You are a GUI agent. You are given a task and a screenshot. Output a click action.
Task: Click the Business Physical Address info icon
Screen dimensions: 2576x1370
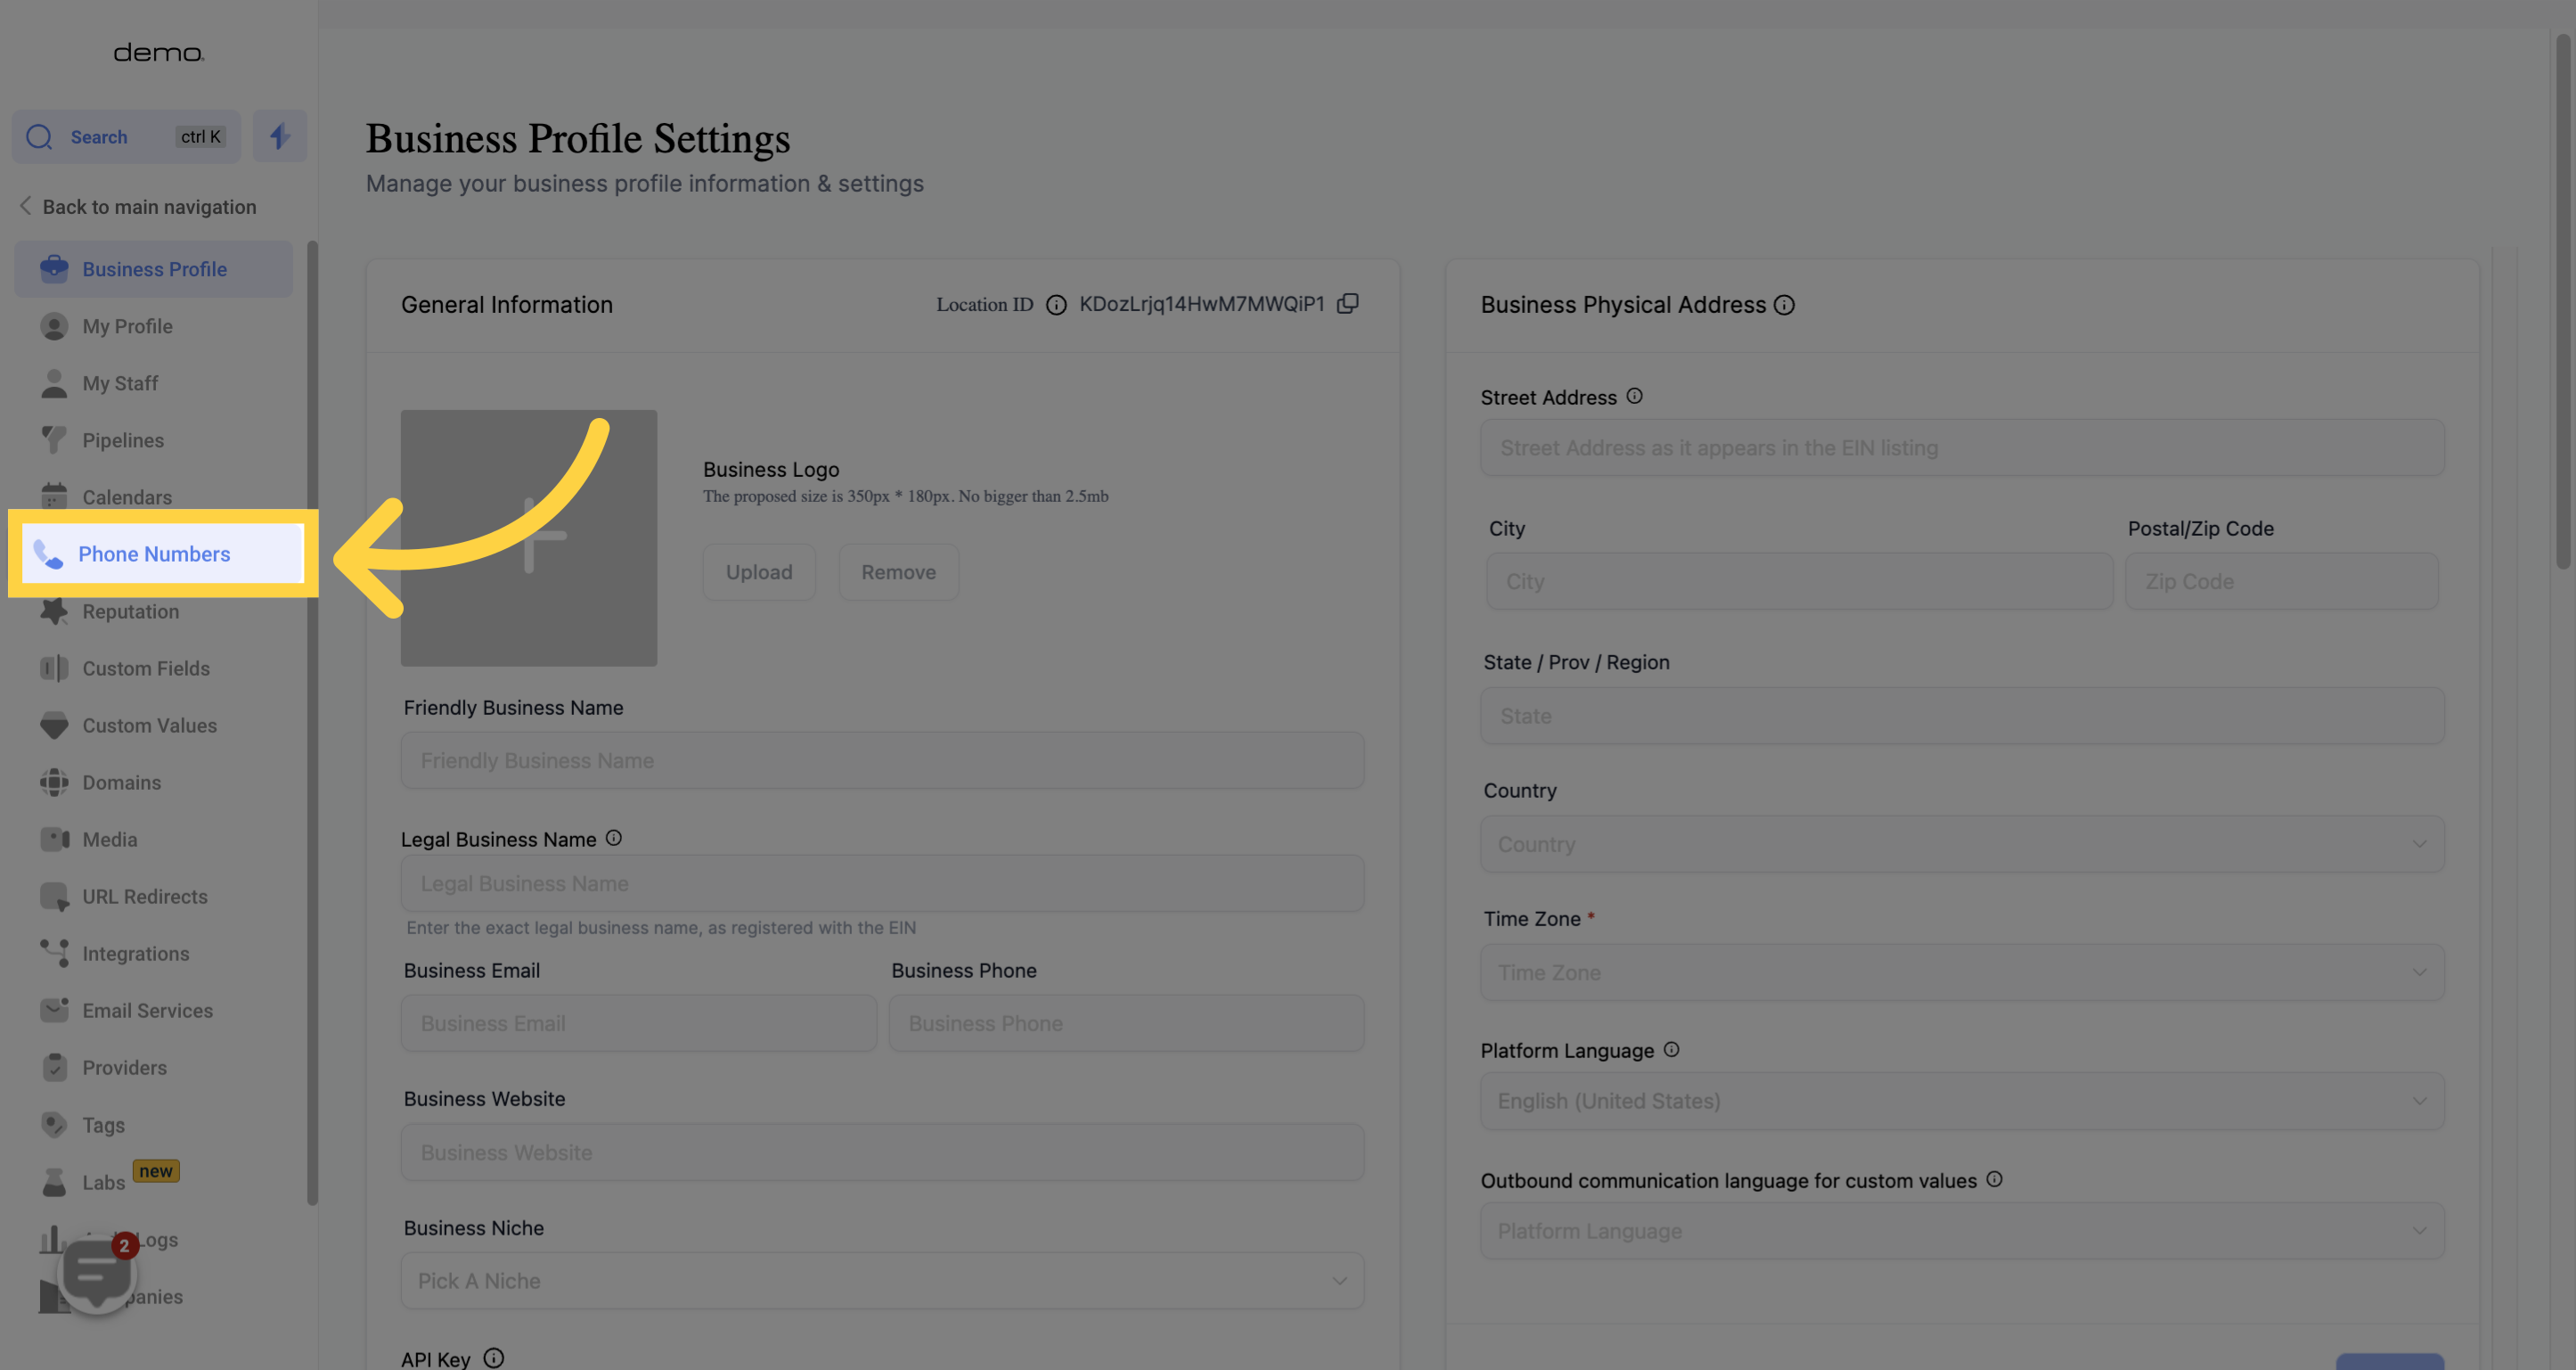tap(1784, 305)
